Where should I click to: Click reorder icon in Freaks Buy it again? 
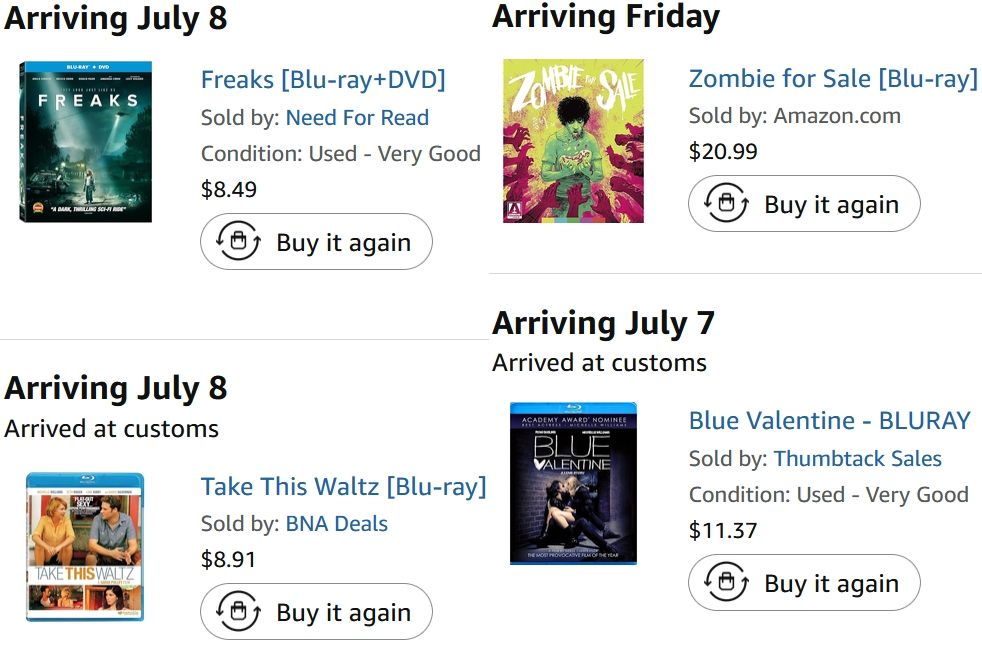coord(238,241)
